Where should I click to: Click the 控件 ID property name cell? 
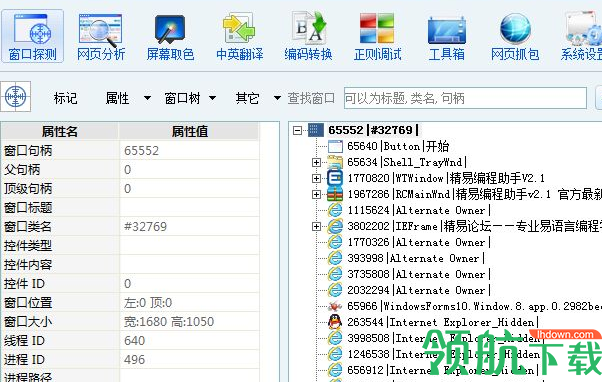point(60,284)
